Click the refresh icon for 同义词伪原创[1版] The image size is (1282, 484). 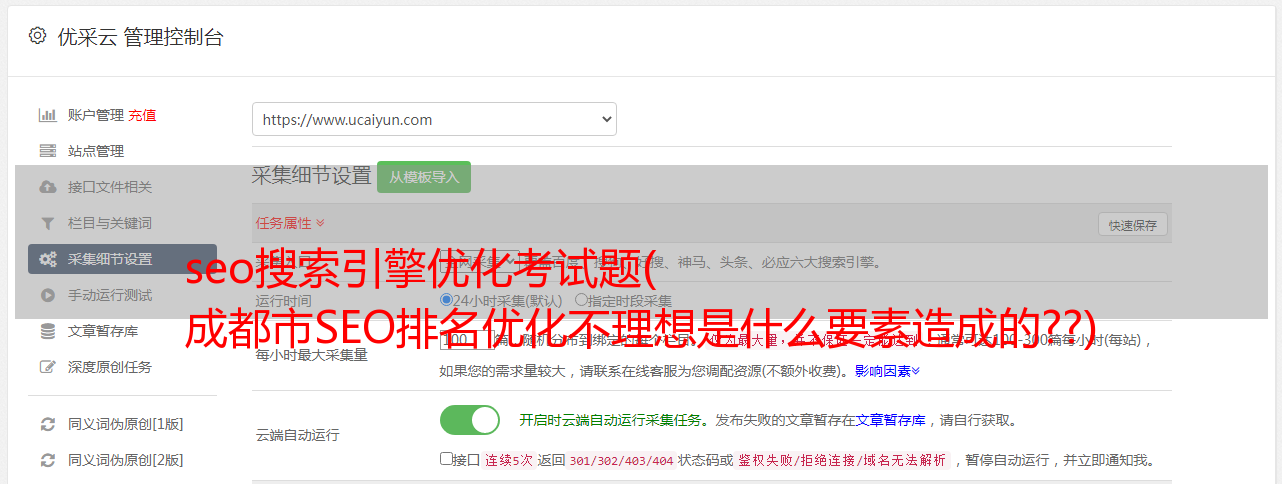(47, 424)
